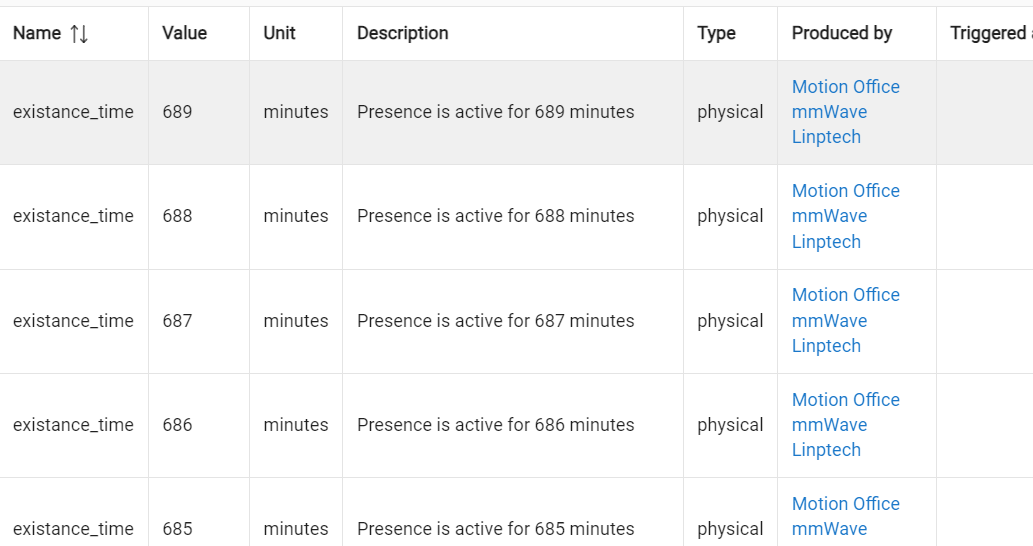Screen dimensions: 1033x546
Task: Open Motion Office mmWave link for 685 row
Action: (845, 516)
